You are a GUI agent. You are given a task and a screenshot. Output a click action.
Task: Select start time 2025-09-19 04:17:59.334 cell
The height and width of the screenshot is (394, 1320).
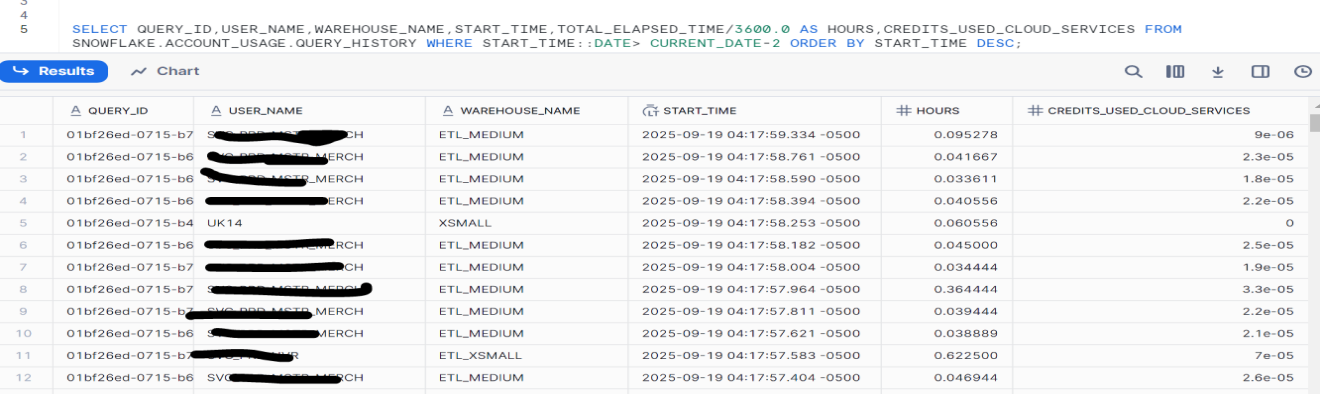pyautogui.click(x=755, y=135)
